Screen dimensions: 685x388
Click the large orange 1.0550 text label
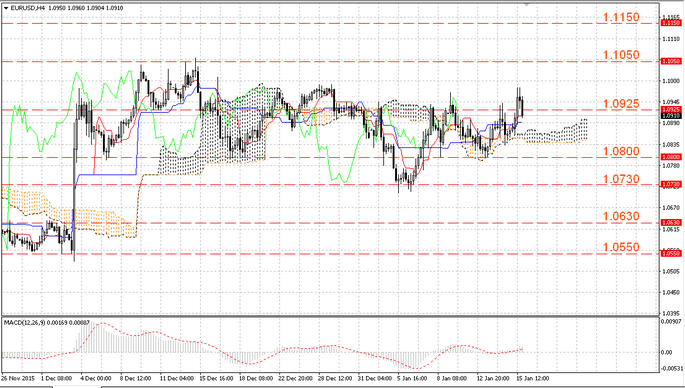[x=621, y=247]
